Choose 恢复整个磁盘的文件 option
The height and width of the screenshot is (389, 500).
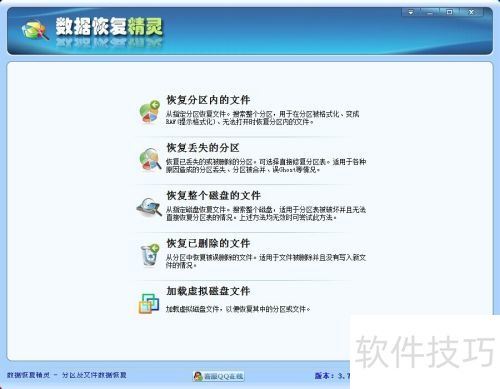pyautogui.click(x=213, y=195)
